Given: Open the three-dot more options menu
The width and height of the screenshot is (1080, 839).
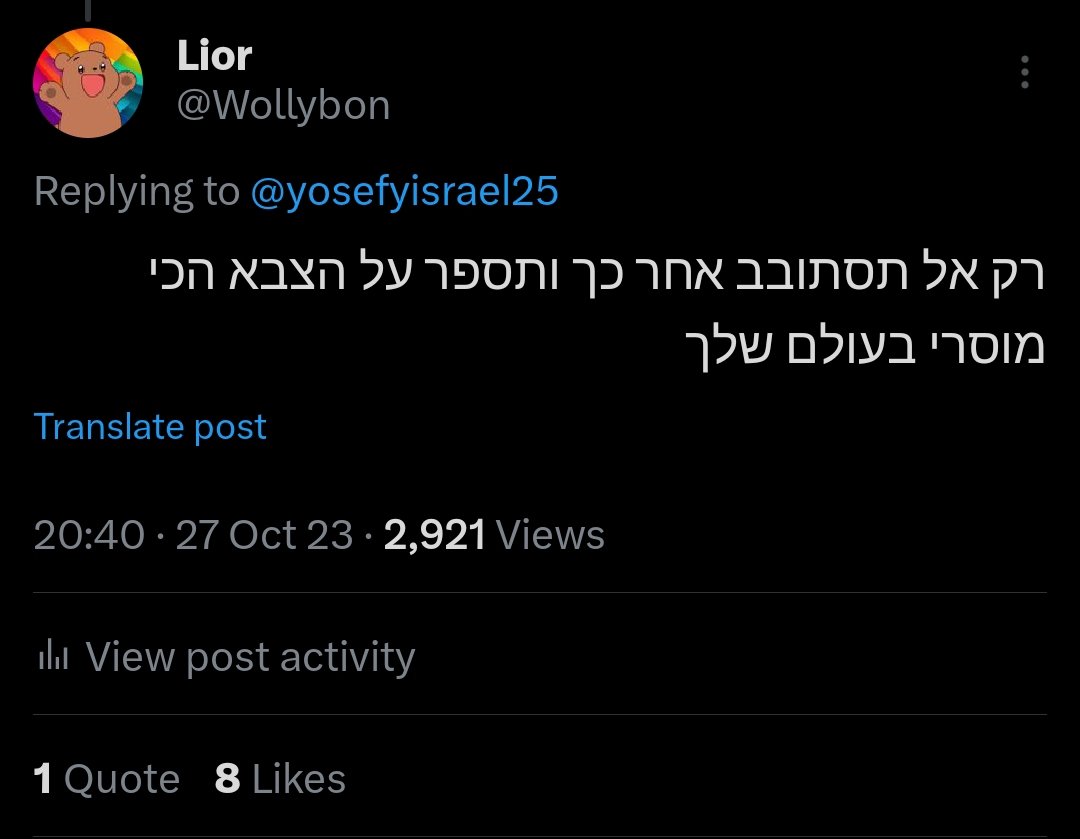Looking at the screenshot, I should pos(1025,73).
